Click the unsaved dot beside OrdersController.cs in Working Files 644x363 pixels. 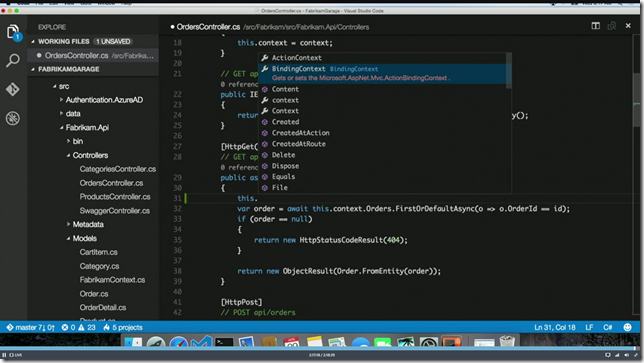pos(39,55)
